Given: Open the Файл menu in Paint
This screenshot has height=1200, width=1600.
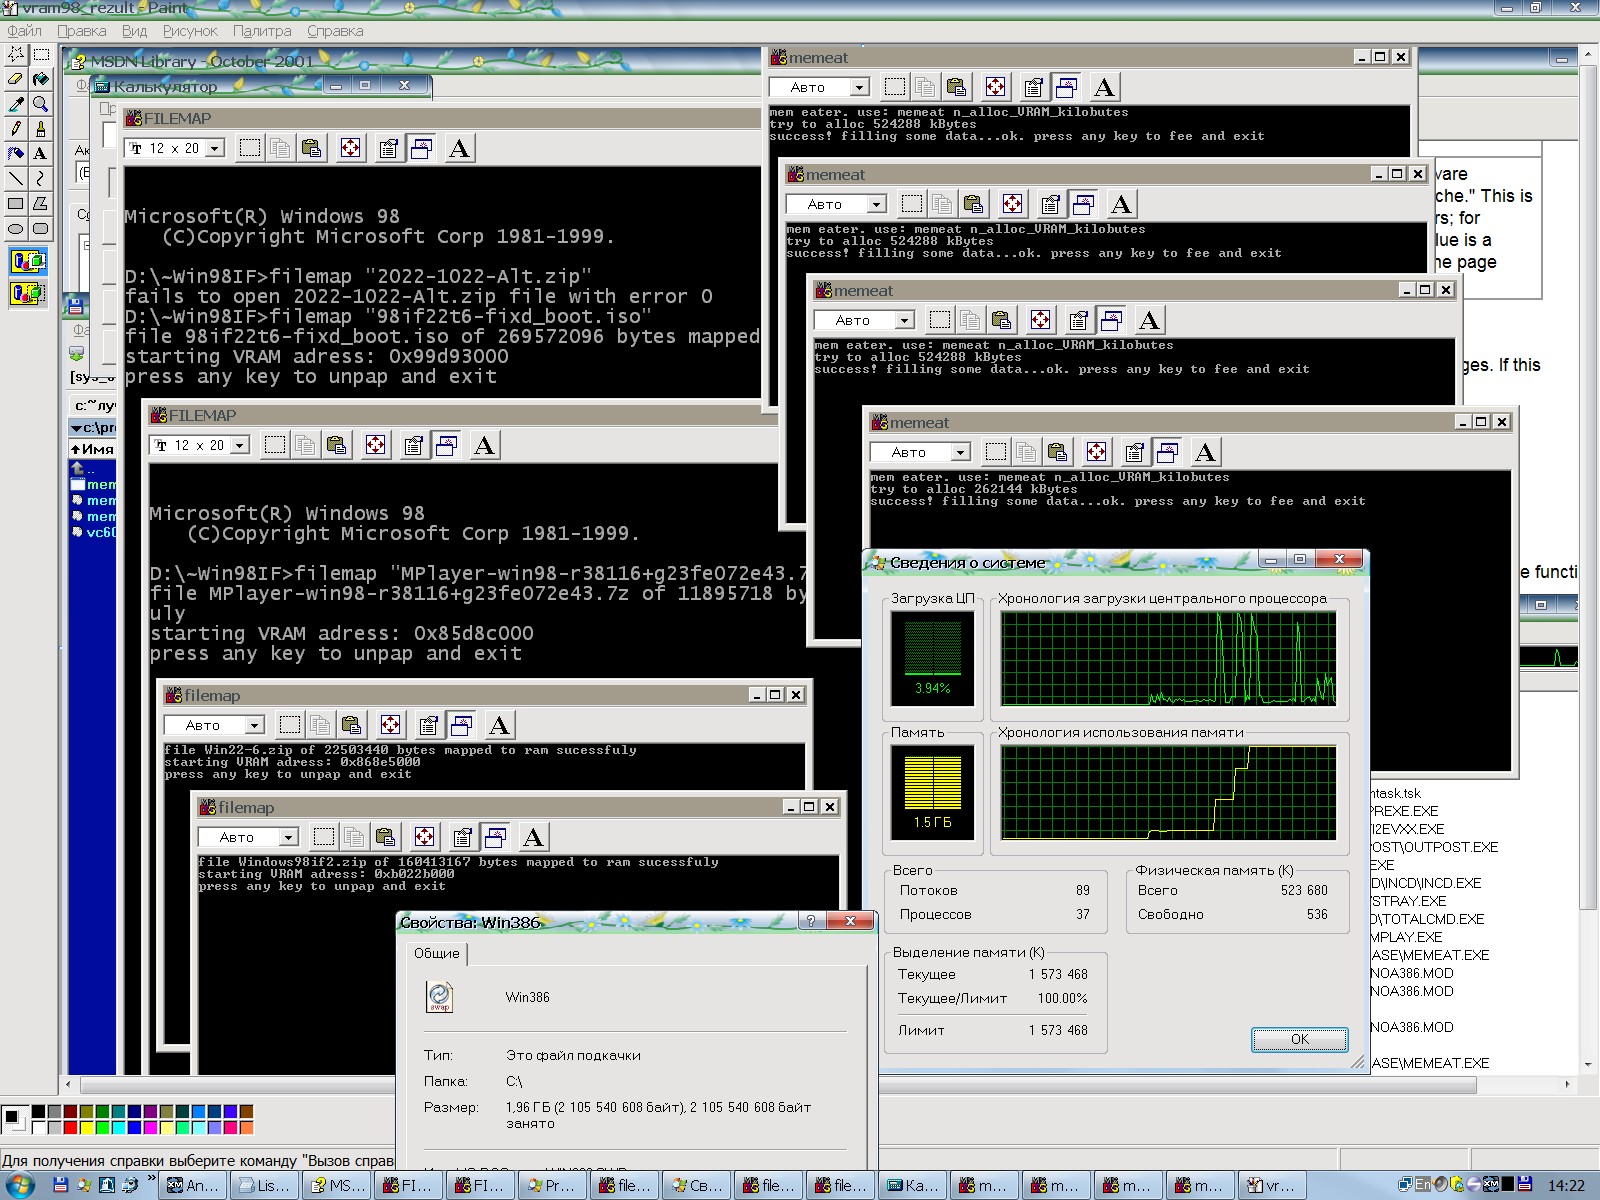Looking at the screenshot, I should [25, 31].
